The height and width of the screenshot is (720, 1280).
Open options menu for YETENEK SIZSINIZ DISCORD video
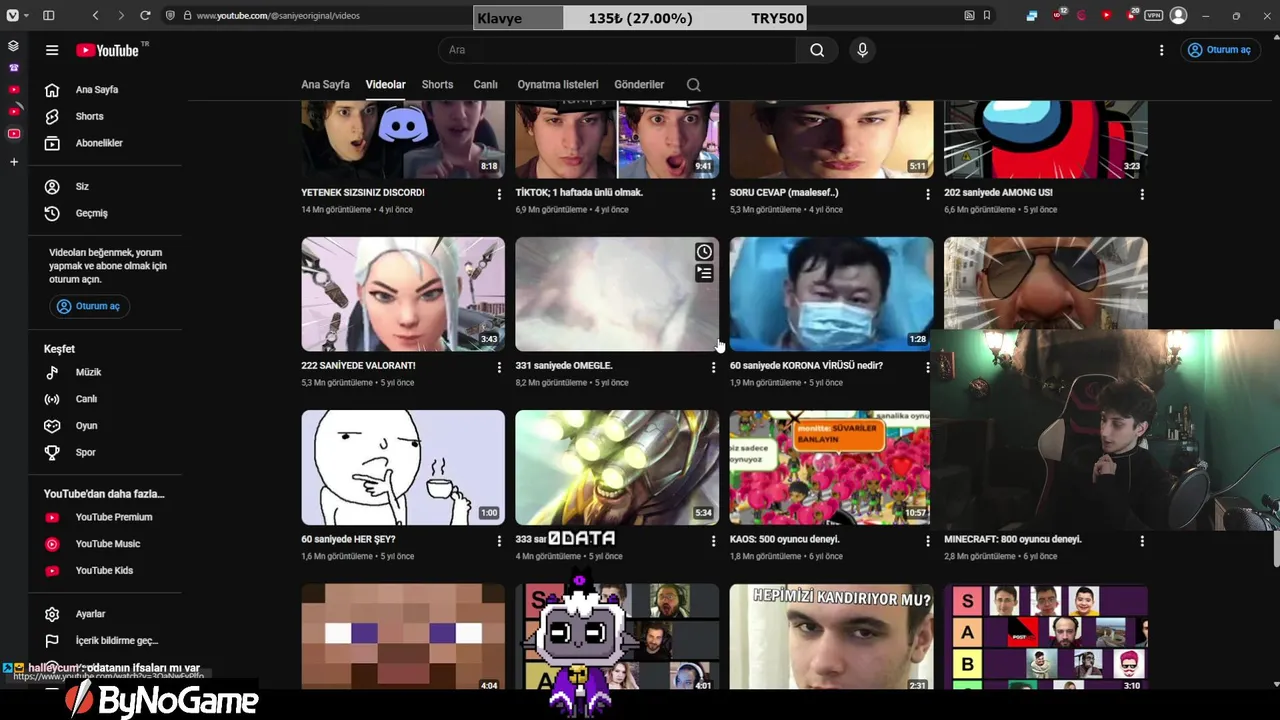tap(499, 194)
